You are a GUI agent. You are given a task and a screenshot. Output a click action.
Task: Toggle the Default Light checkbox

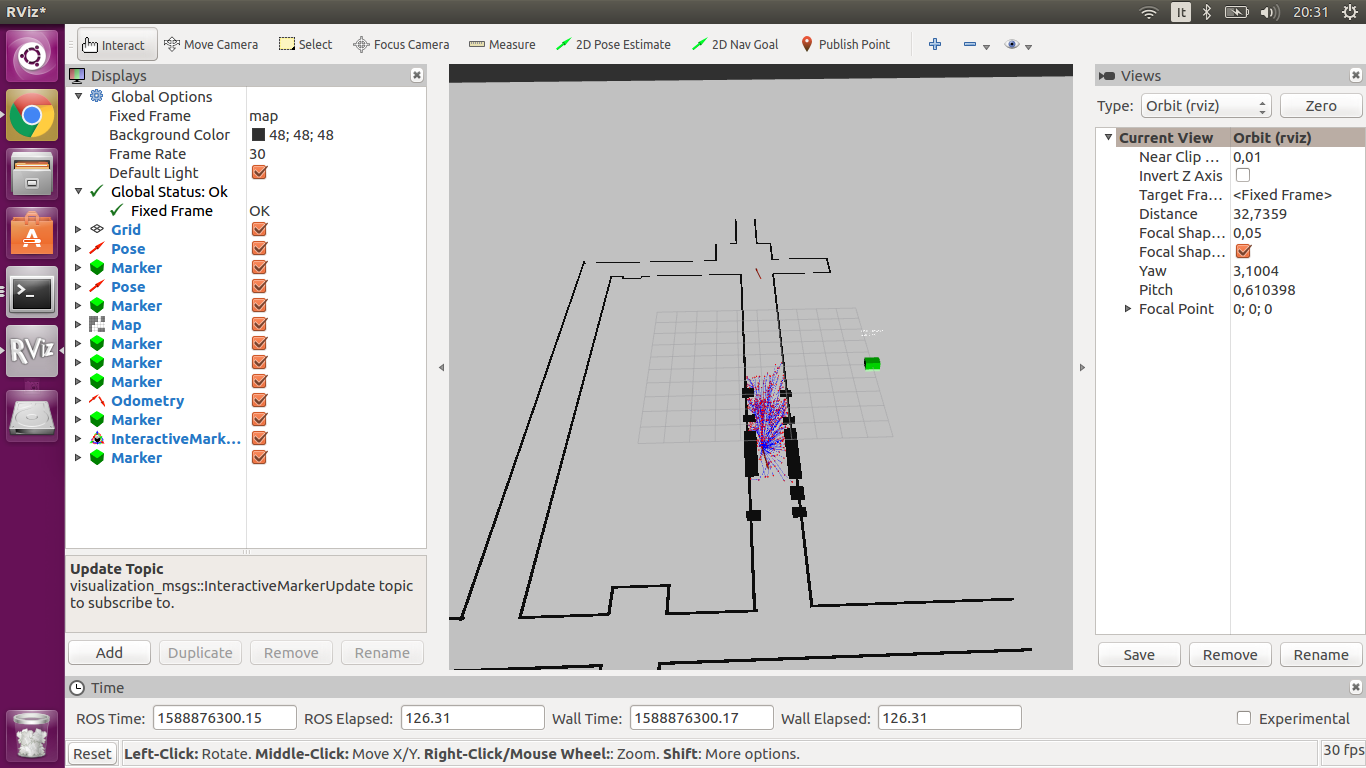click(259, 172)
